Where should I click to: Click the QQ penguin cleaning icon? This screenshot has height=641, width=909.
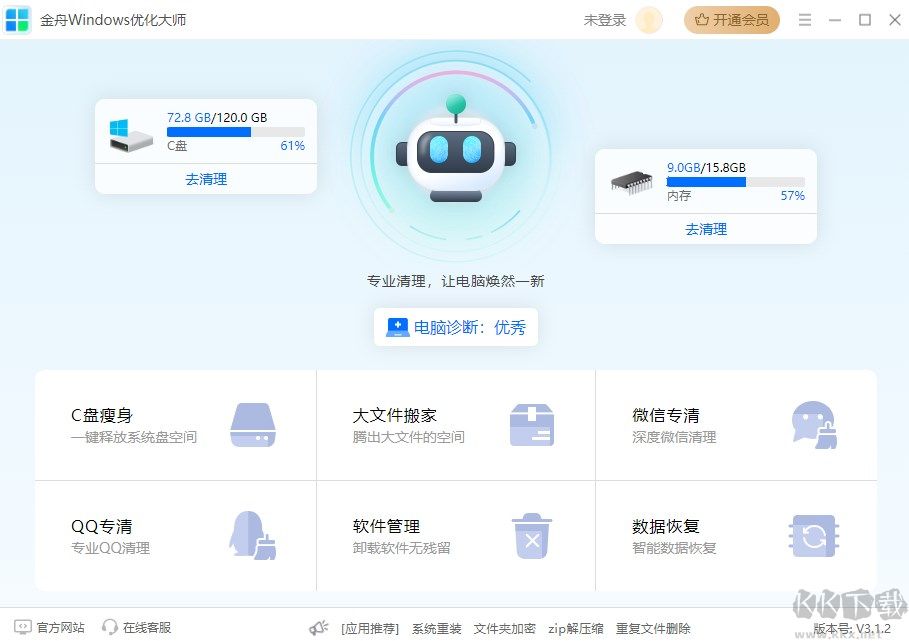pos(253,535)
